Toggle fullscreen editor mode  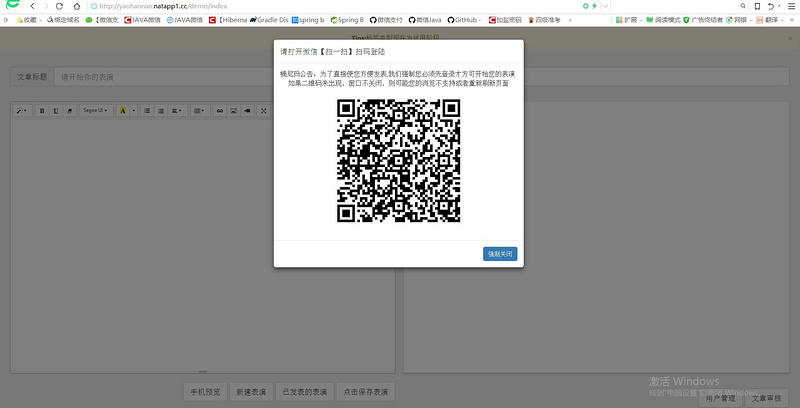coord(264,111)
